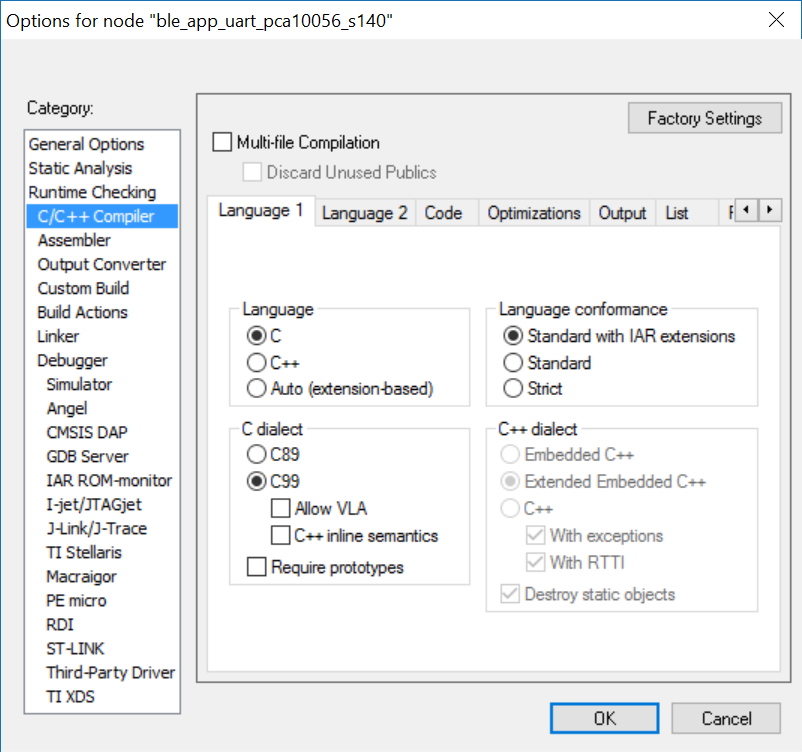The image size is (802, 752).
Task: Select Simulator in category list
Action: [x=102, y=385]
